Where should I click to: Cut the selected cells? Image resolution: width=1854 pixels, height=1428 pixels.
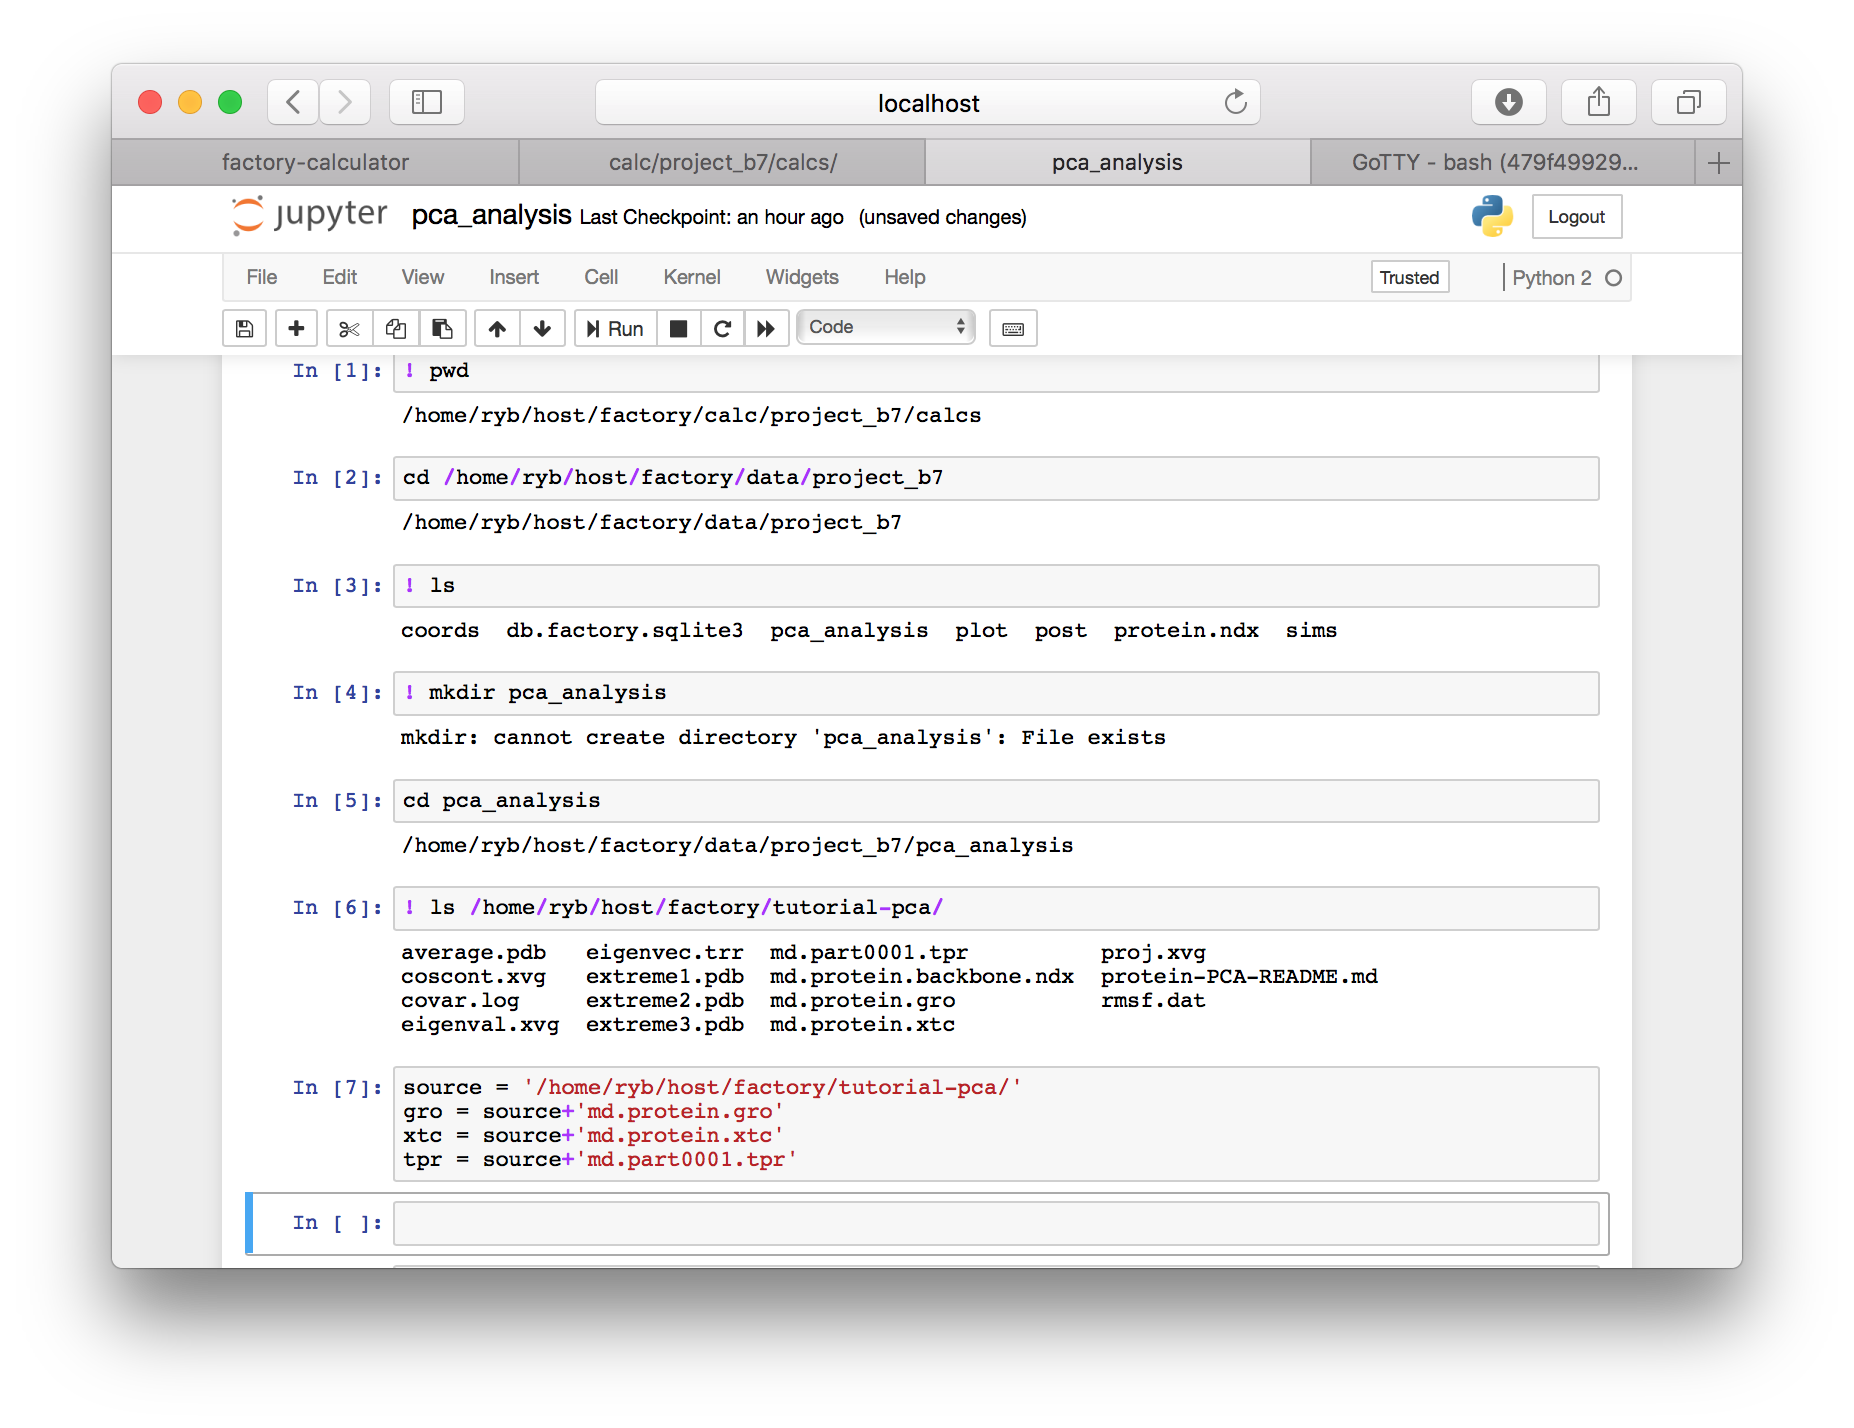(x=349, y=328)
